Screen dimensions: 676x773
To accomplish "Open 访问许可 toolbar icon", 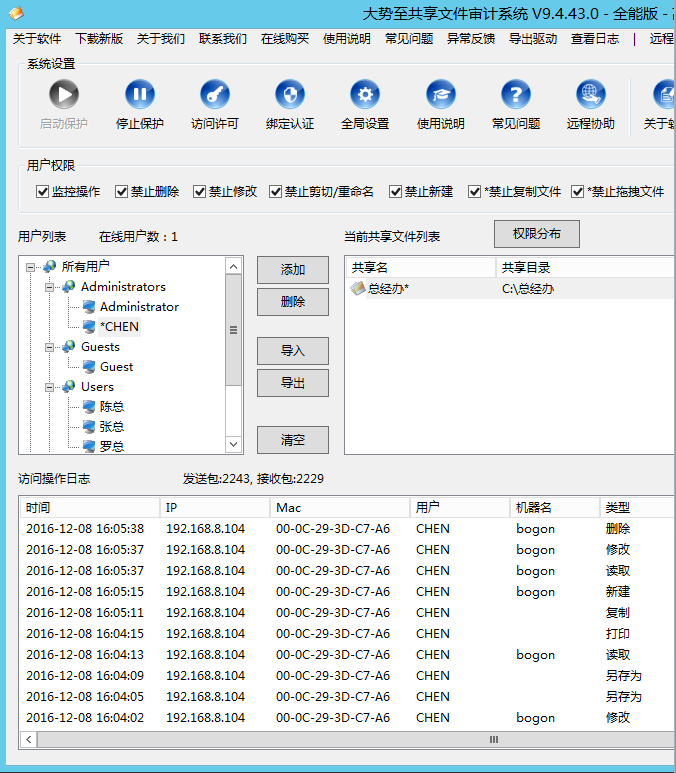I will [x=215, y=96].
